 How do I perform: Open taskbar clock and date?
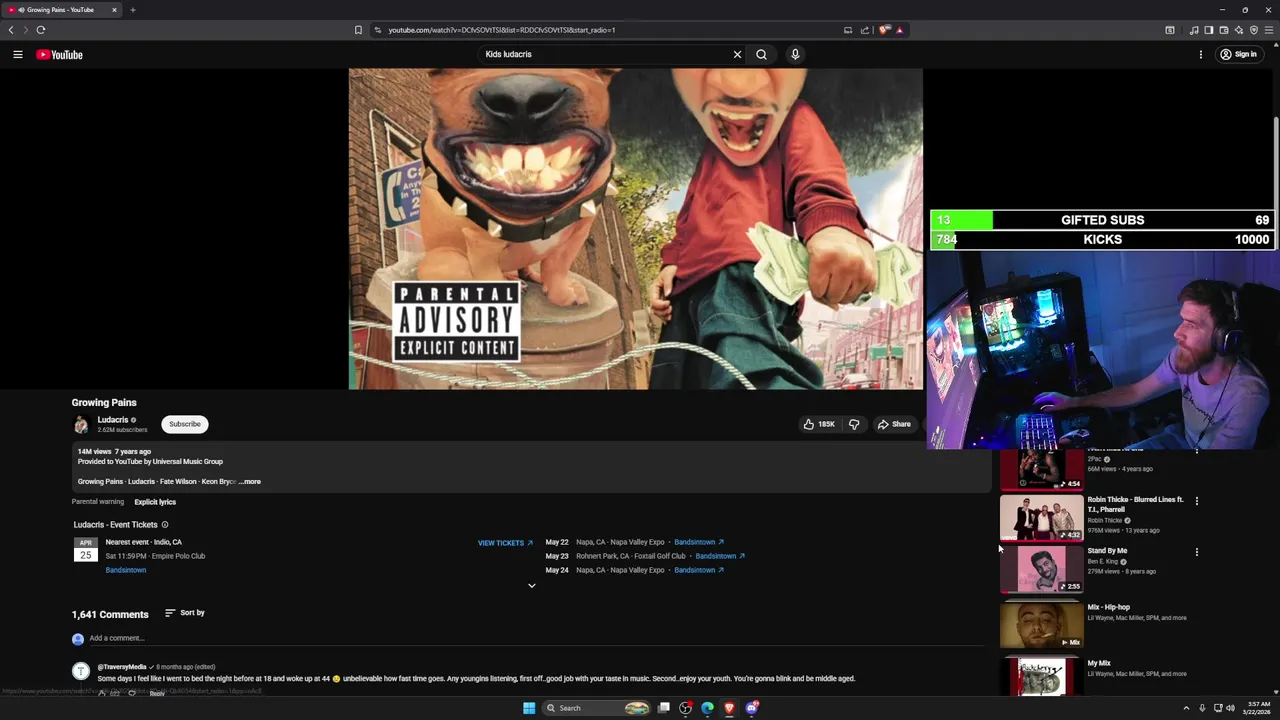point(1256,708)
